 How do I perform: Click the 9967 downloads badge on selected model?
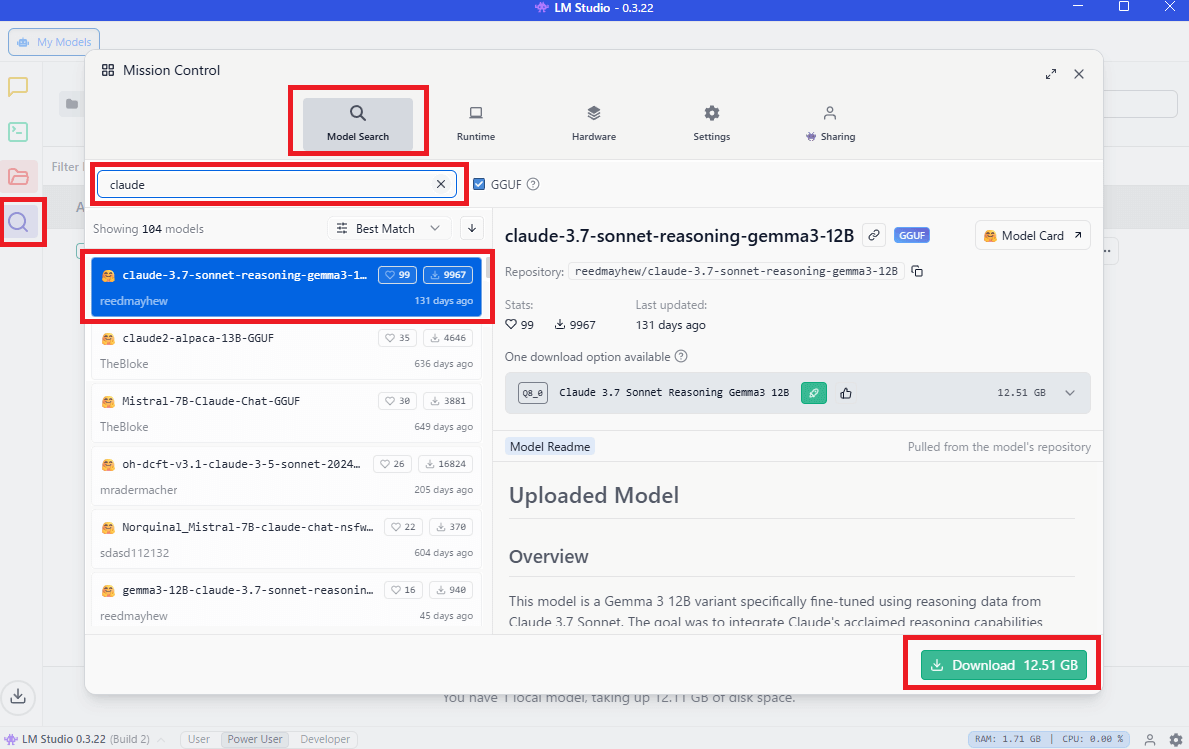pyautogui.click(x=447, y=274)
